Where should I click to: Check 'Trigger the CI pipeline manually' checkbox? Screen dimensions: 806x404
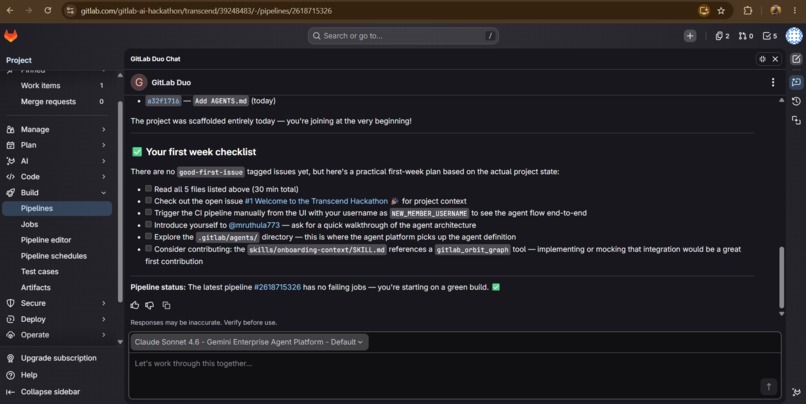click(149, 212)
